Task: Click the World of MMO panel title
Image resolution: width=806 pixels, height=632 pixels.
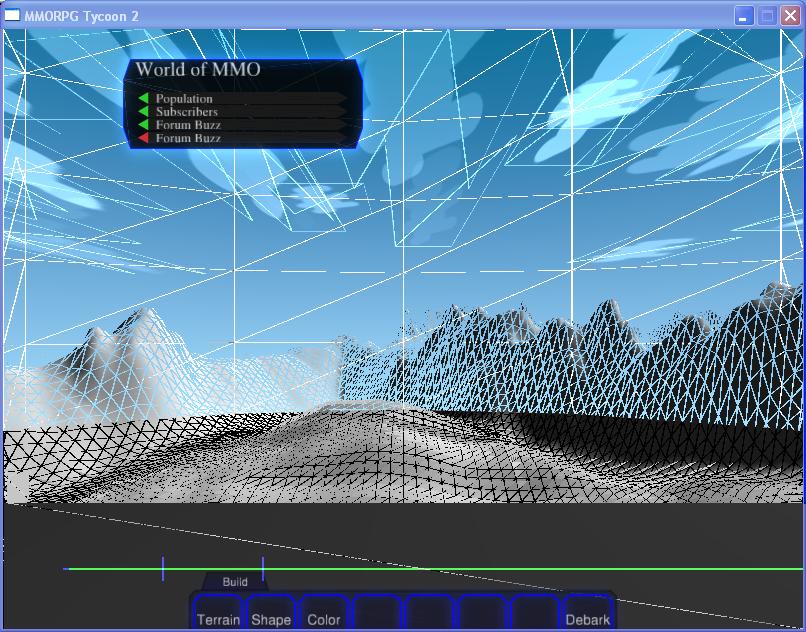Action: (198, 69)
